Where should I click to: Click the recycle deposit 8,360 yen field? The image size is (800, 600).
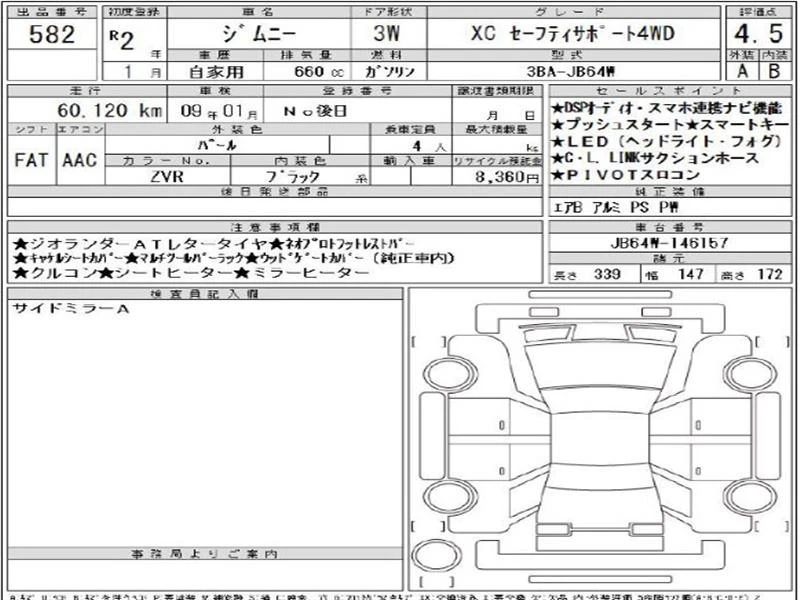[x=497, y=177]
